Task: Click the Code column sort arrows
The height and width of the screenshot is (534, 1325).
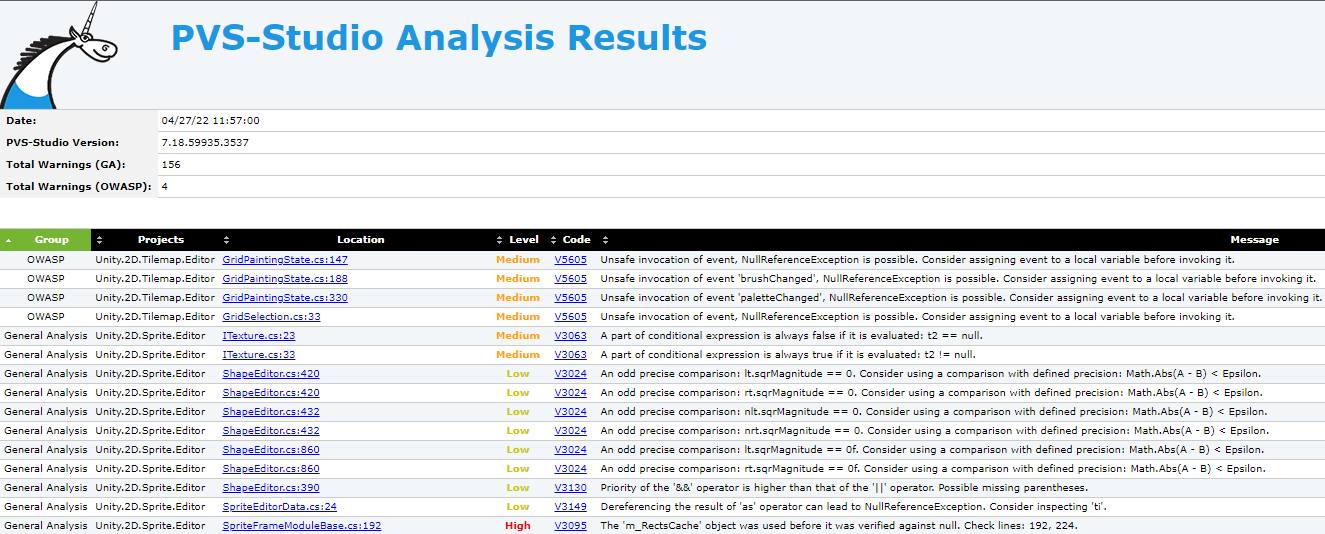Action: (x=554, y=240)
